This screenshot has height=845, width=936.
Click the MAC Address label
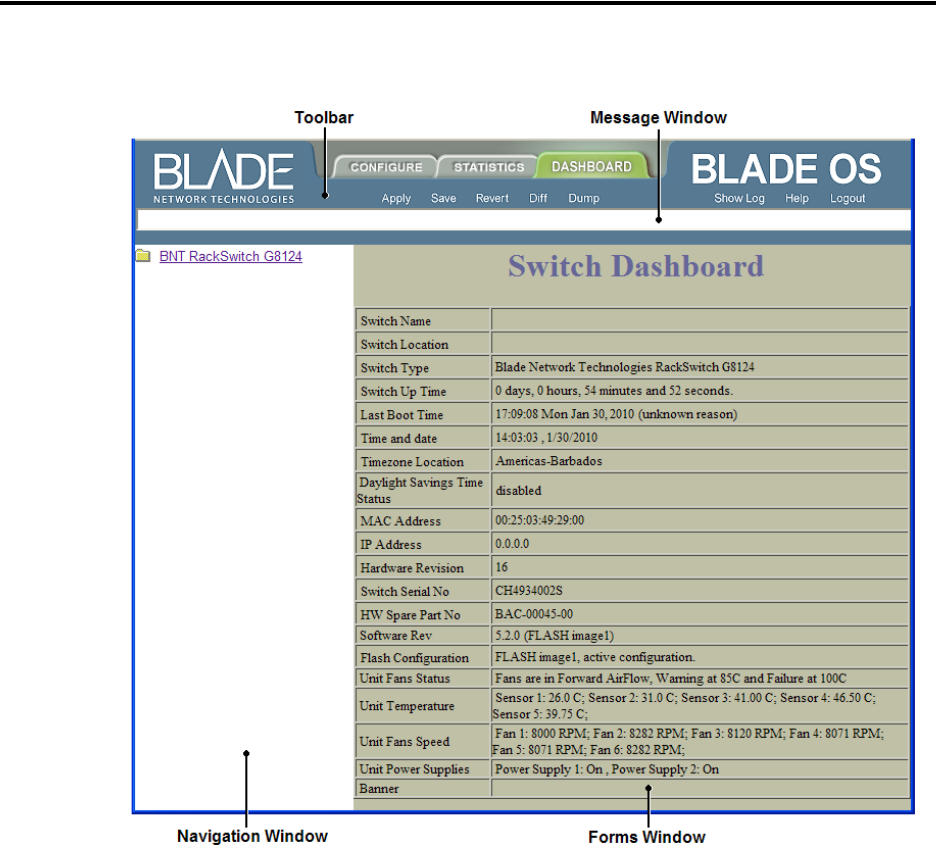(x=401, y=521)
